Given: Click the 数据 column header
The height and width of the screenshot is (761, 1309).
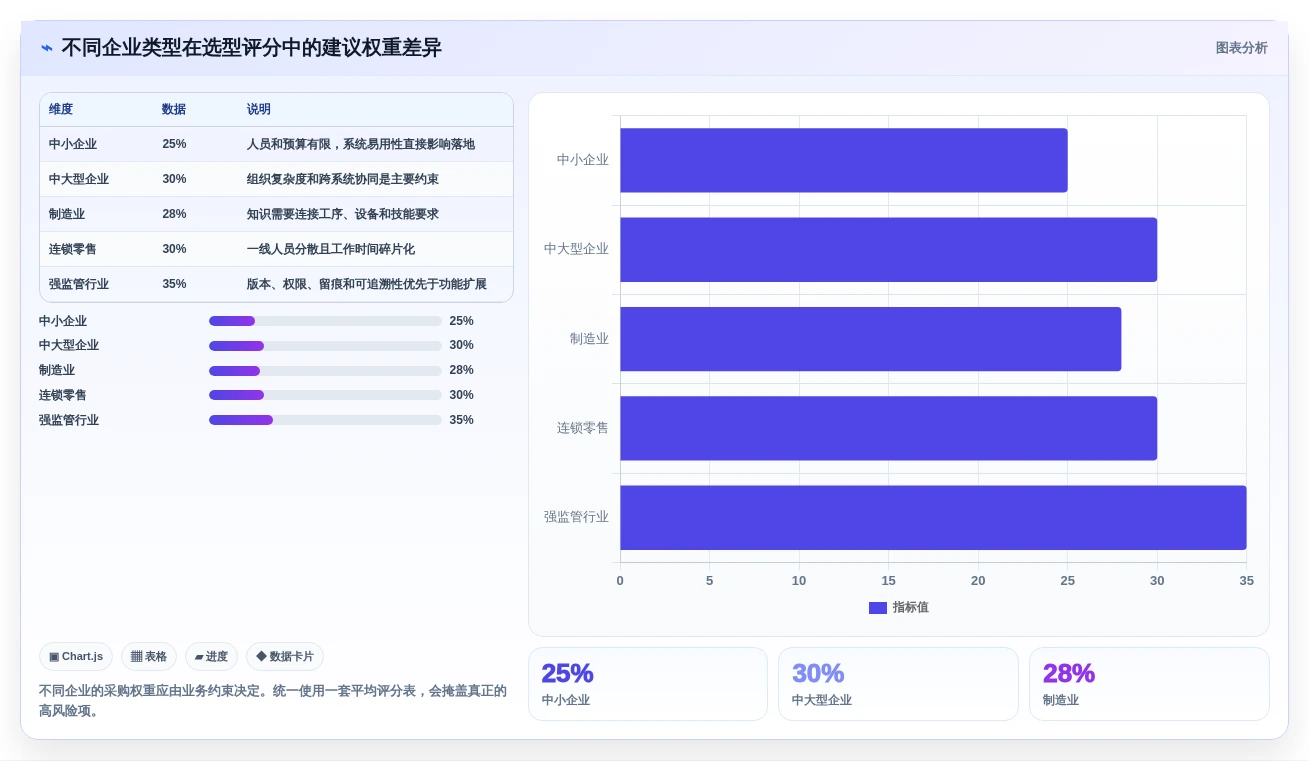Looking at the screenshot, I should [x=174, y=109].
